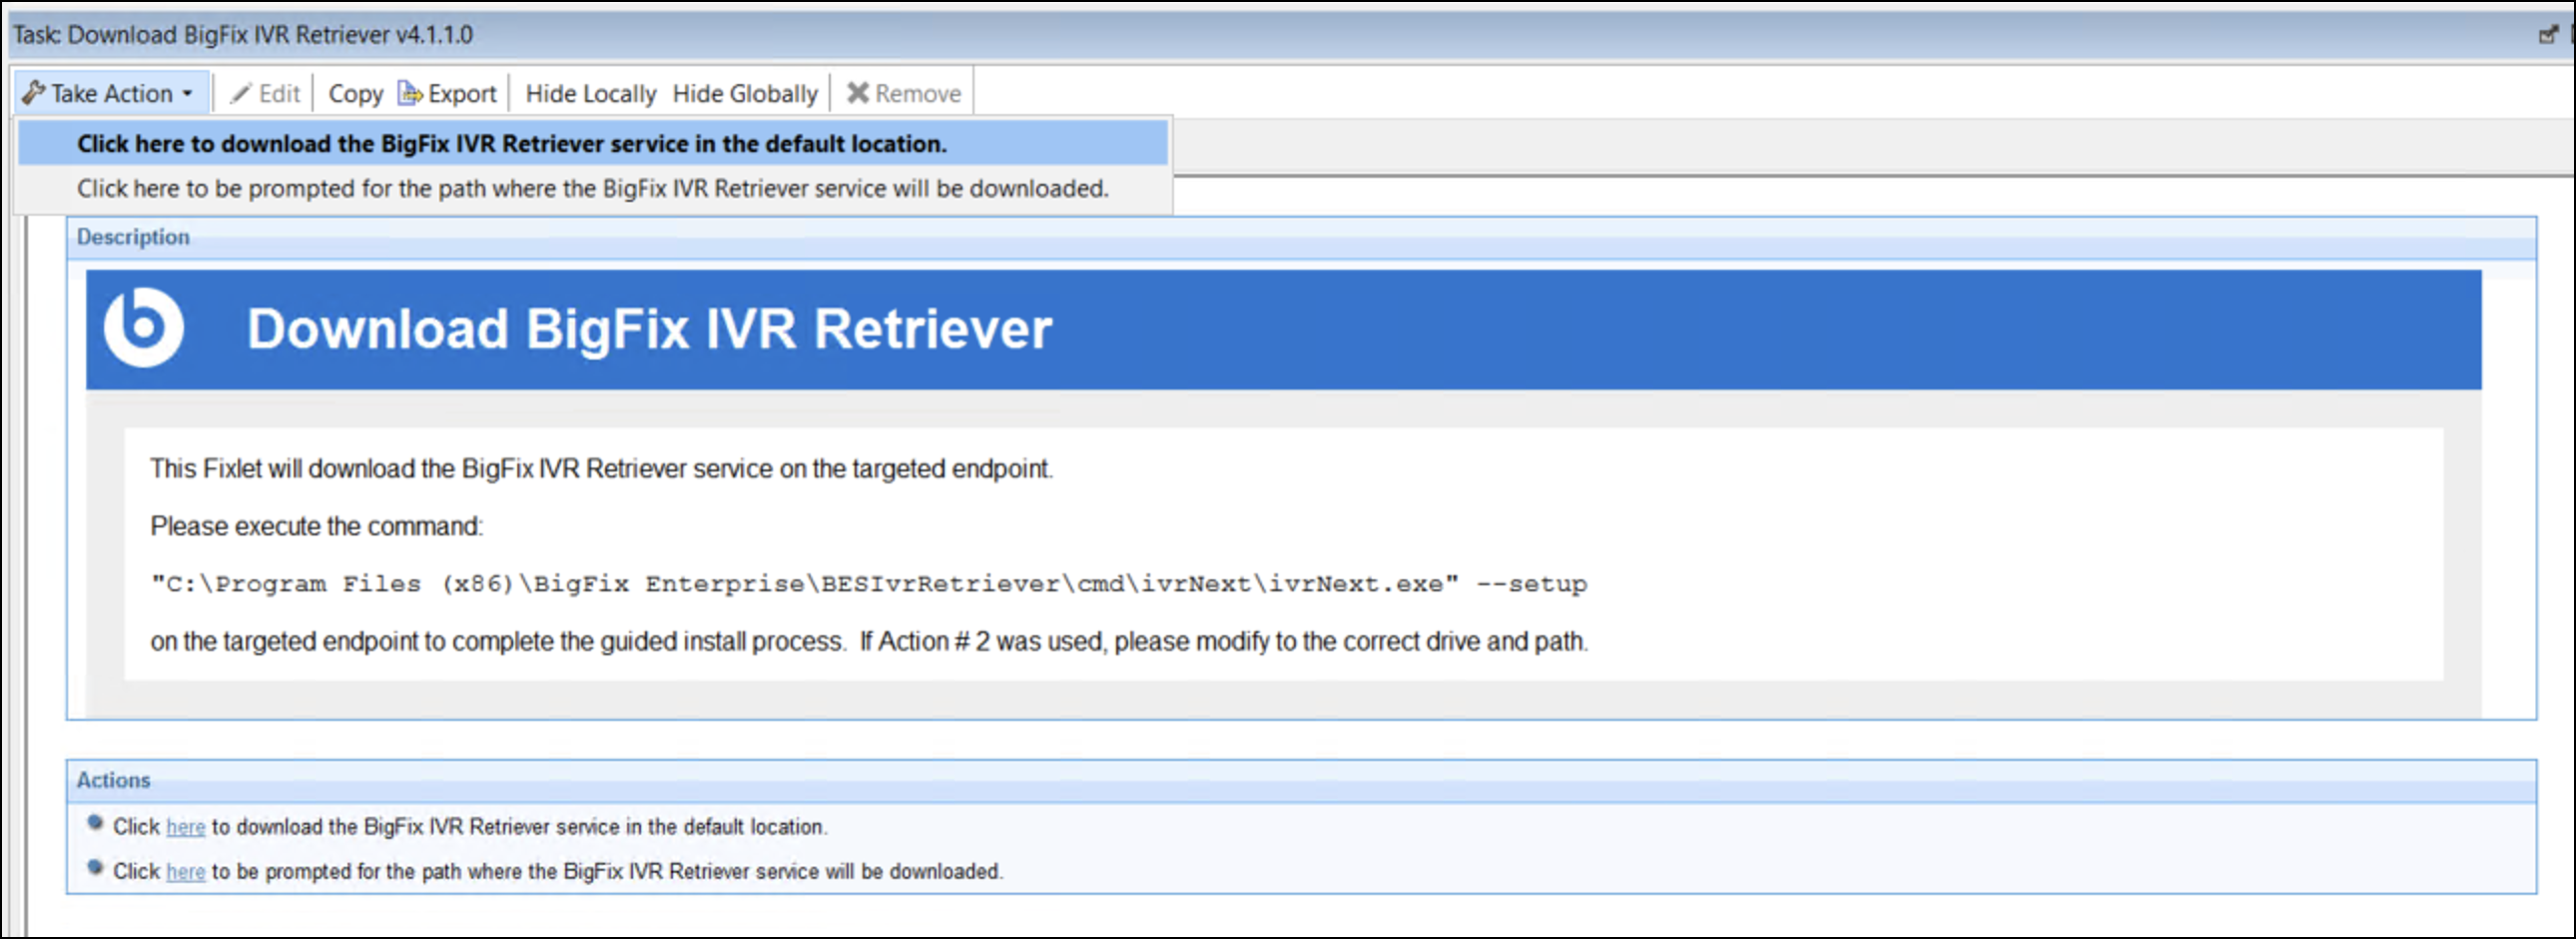This screenshot has width=2576, height=939.
Task: Click the Remove X icon
Action: tap(858, 93)
